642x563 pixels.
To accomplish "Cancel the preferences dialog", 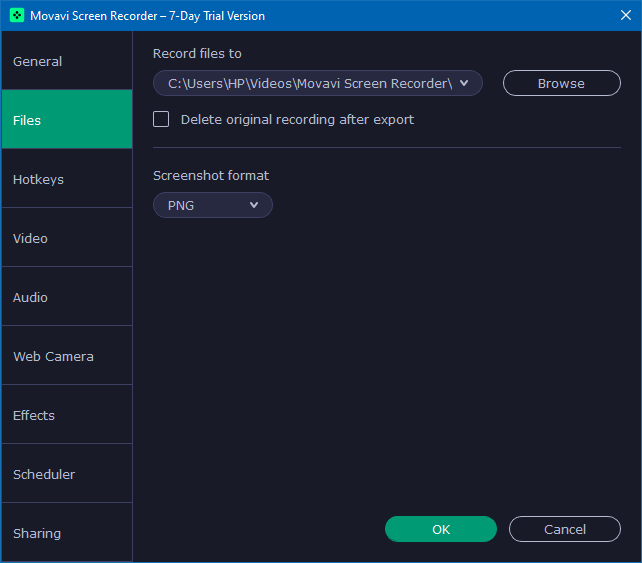I will tap(565, 529).
